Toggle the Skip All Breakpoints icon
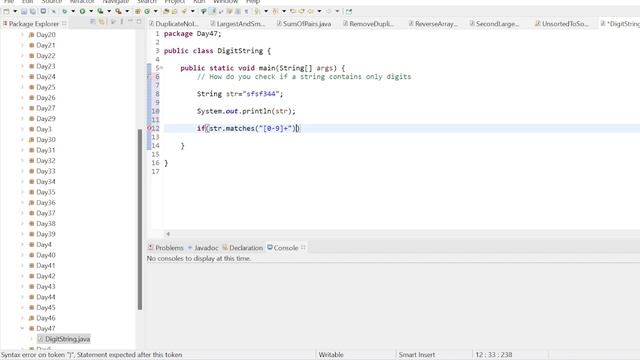This screenshot has height=360, width=640. [x=53, y=11]
